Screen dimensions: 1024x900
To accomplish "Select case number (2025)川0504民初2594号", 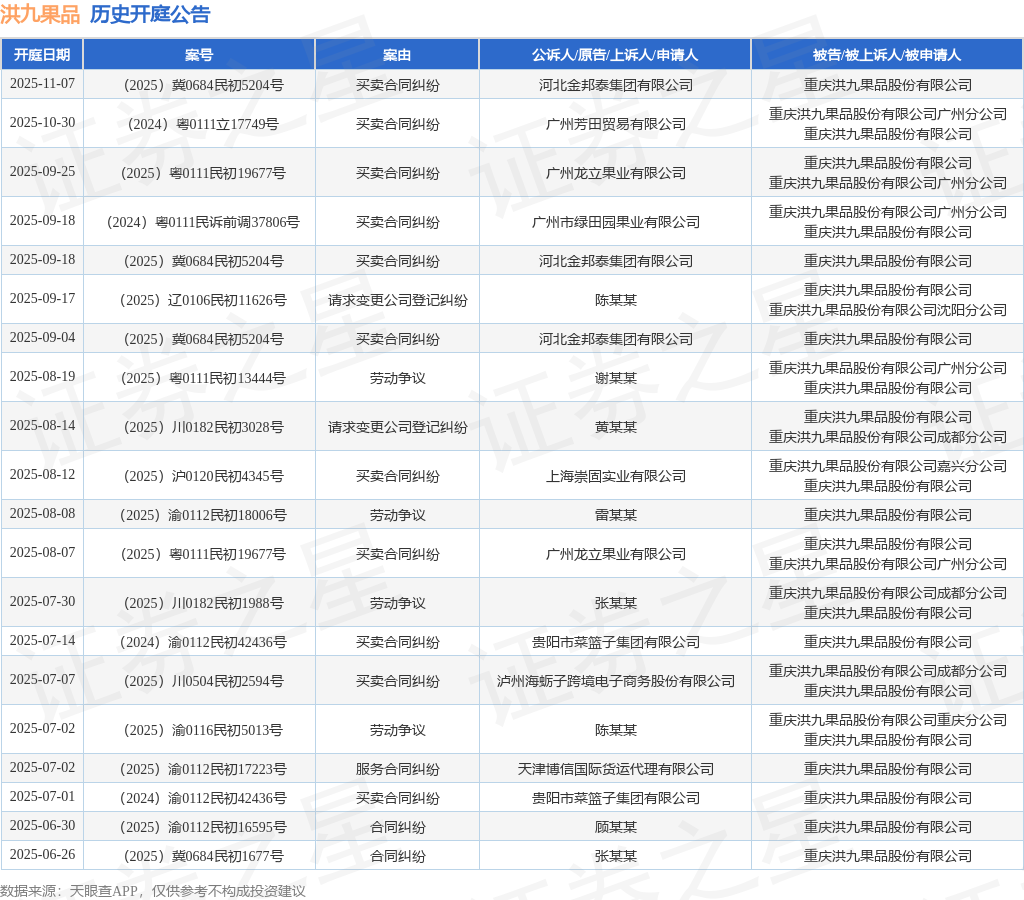I will pos(203,681).
